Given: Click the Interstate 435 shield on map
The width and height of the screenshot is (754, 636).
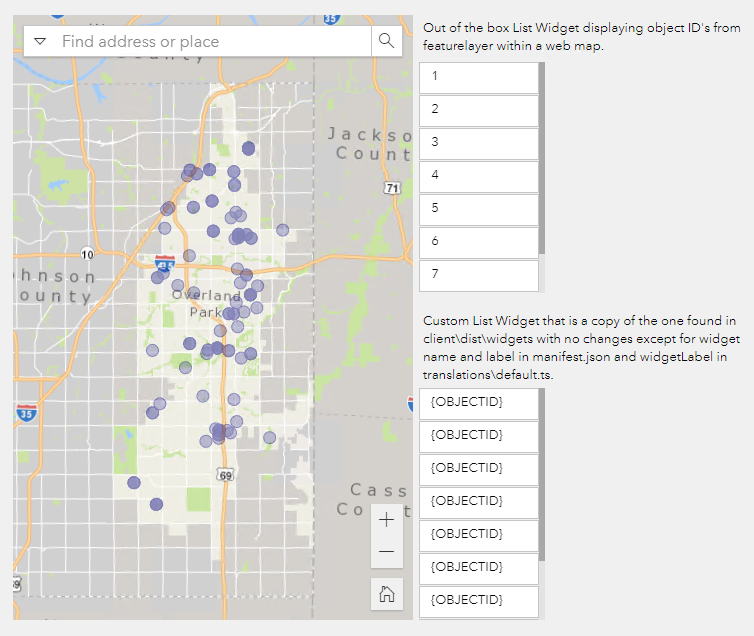Looking at the screenshot, I should tap(165, 265).
